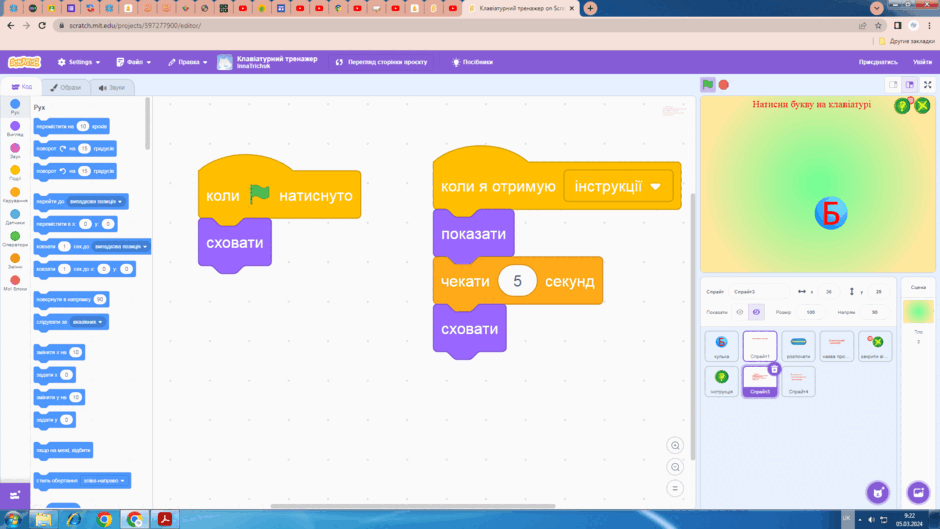Switch to the Образи tab
This screenshot has width=940, height=529.
[65, 87]
